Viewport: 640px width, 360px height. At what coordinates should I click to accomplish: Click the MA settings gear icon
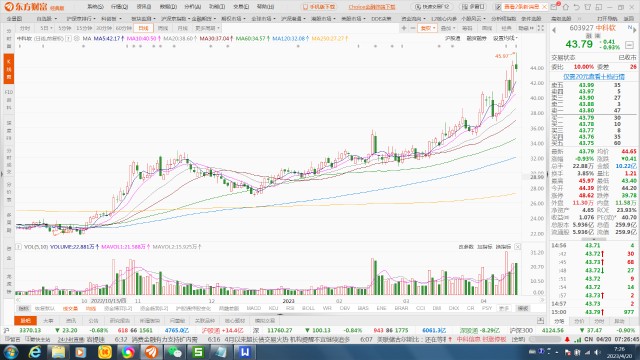(x=76, y=38)
